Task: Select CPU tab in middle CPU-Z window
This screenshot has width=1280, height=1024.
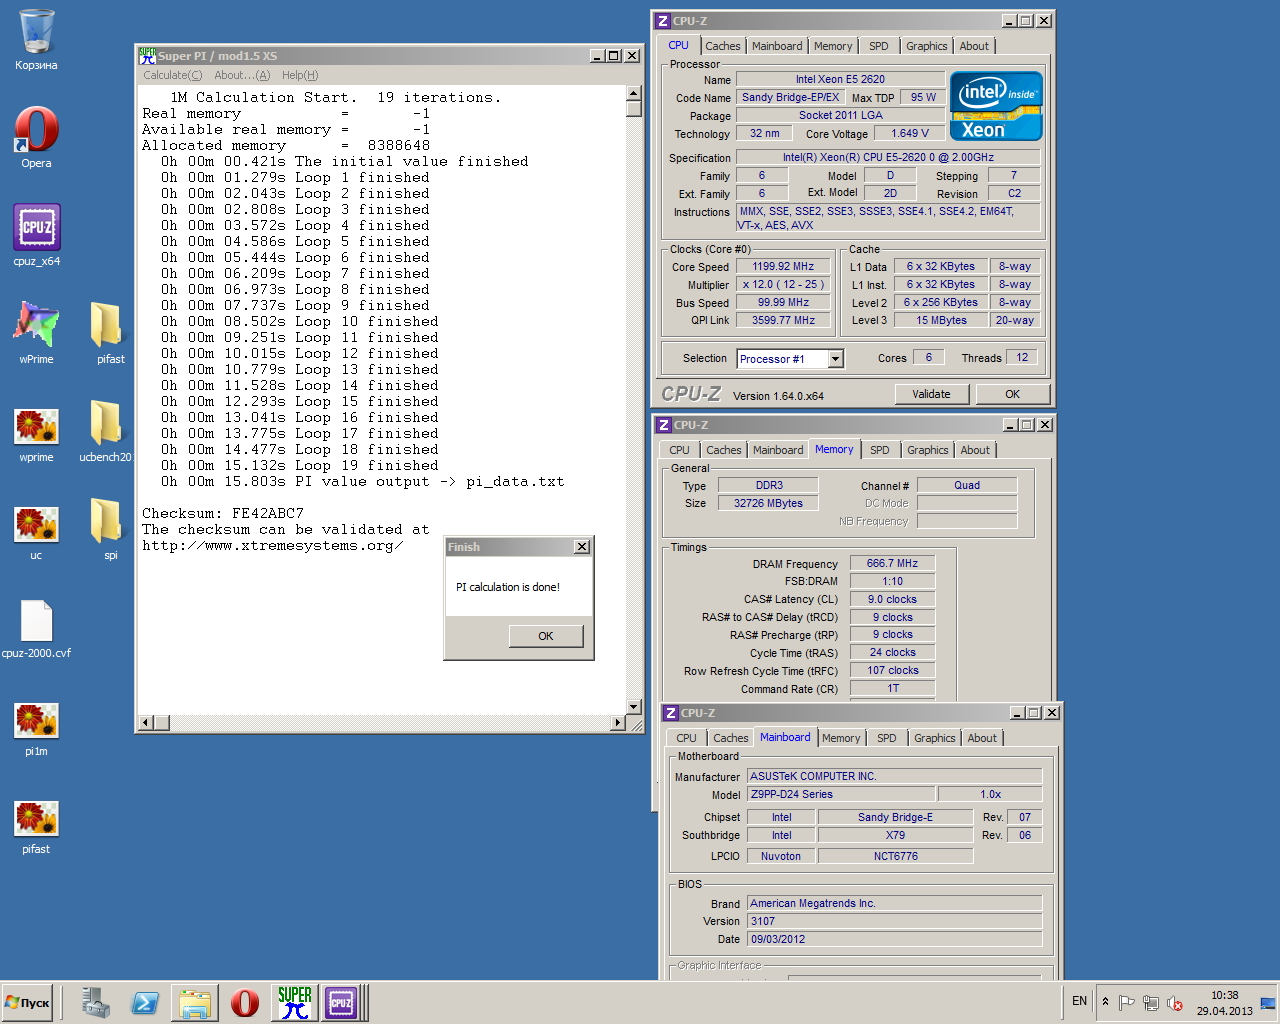Action: click(680, 450)
